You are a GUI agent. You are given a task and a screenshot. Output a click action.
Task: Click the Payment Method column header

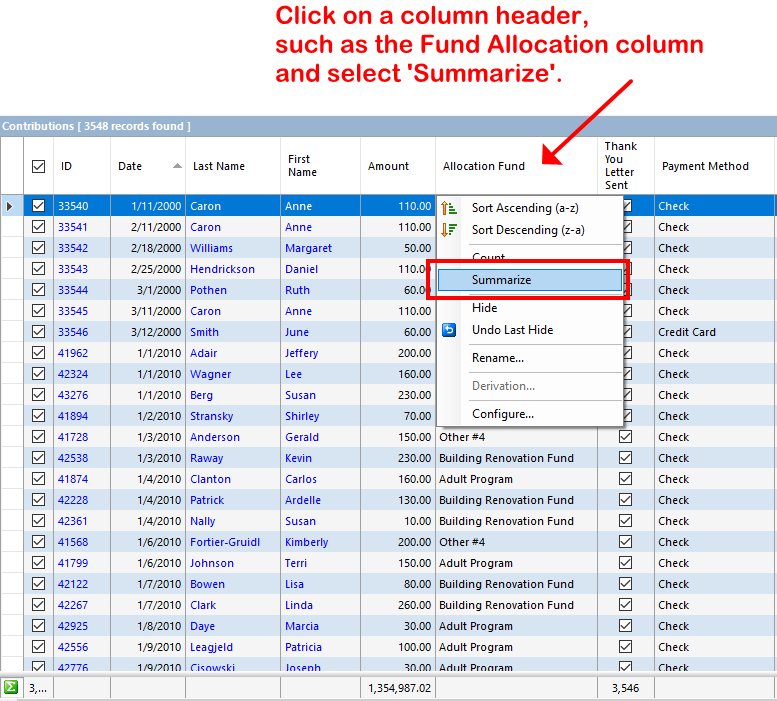705,167
